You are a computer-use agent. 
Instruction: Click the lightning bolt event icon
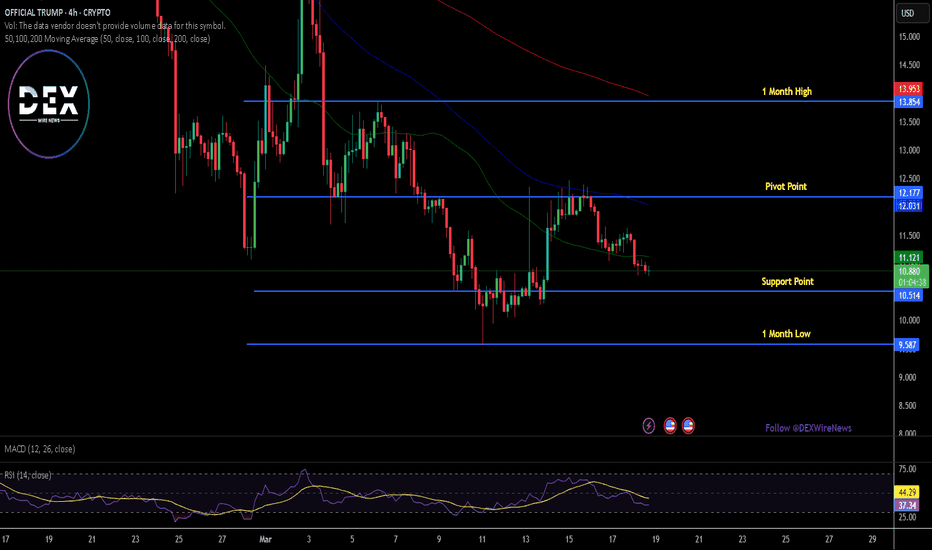[648, 426]
